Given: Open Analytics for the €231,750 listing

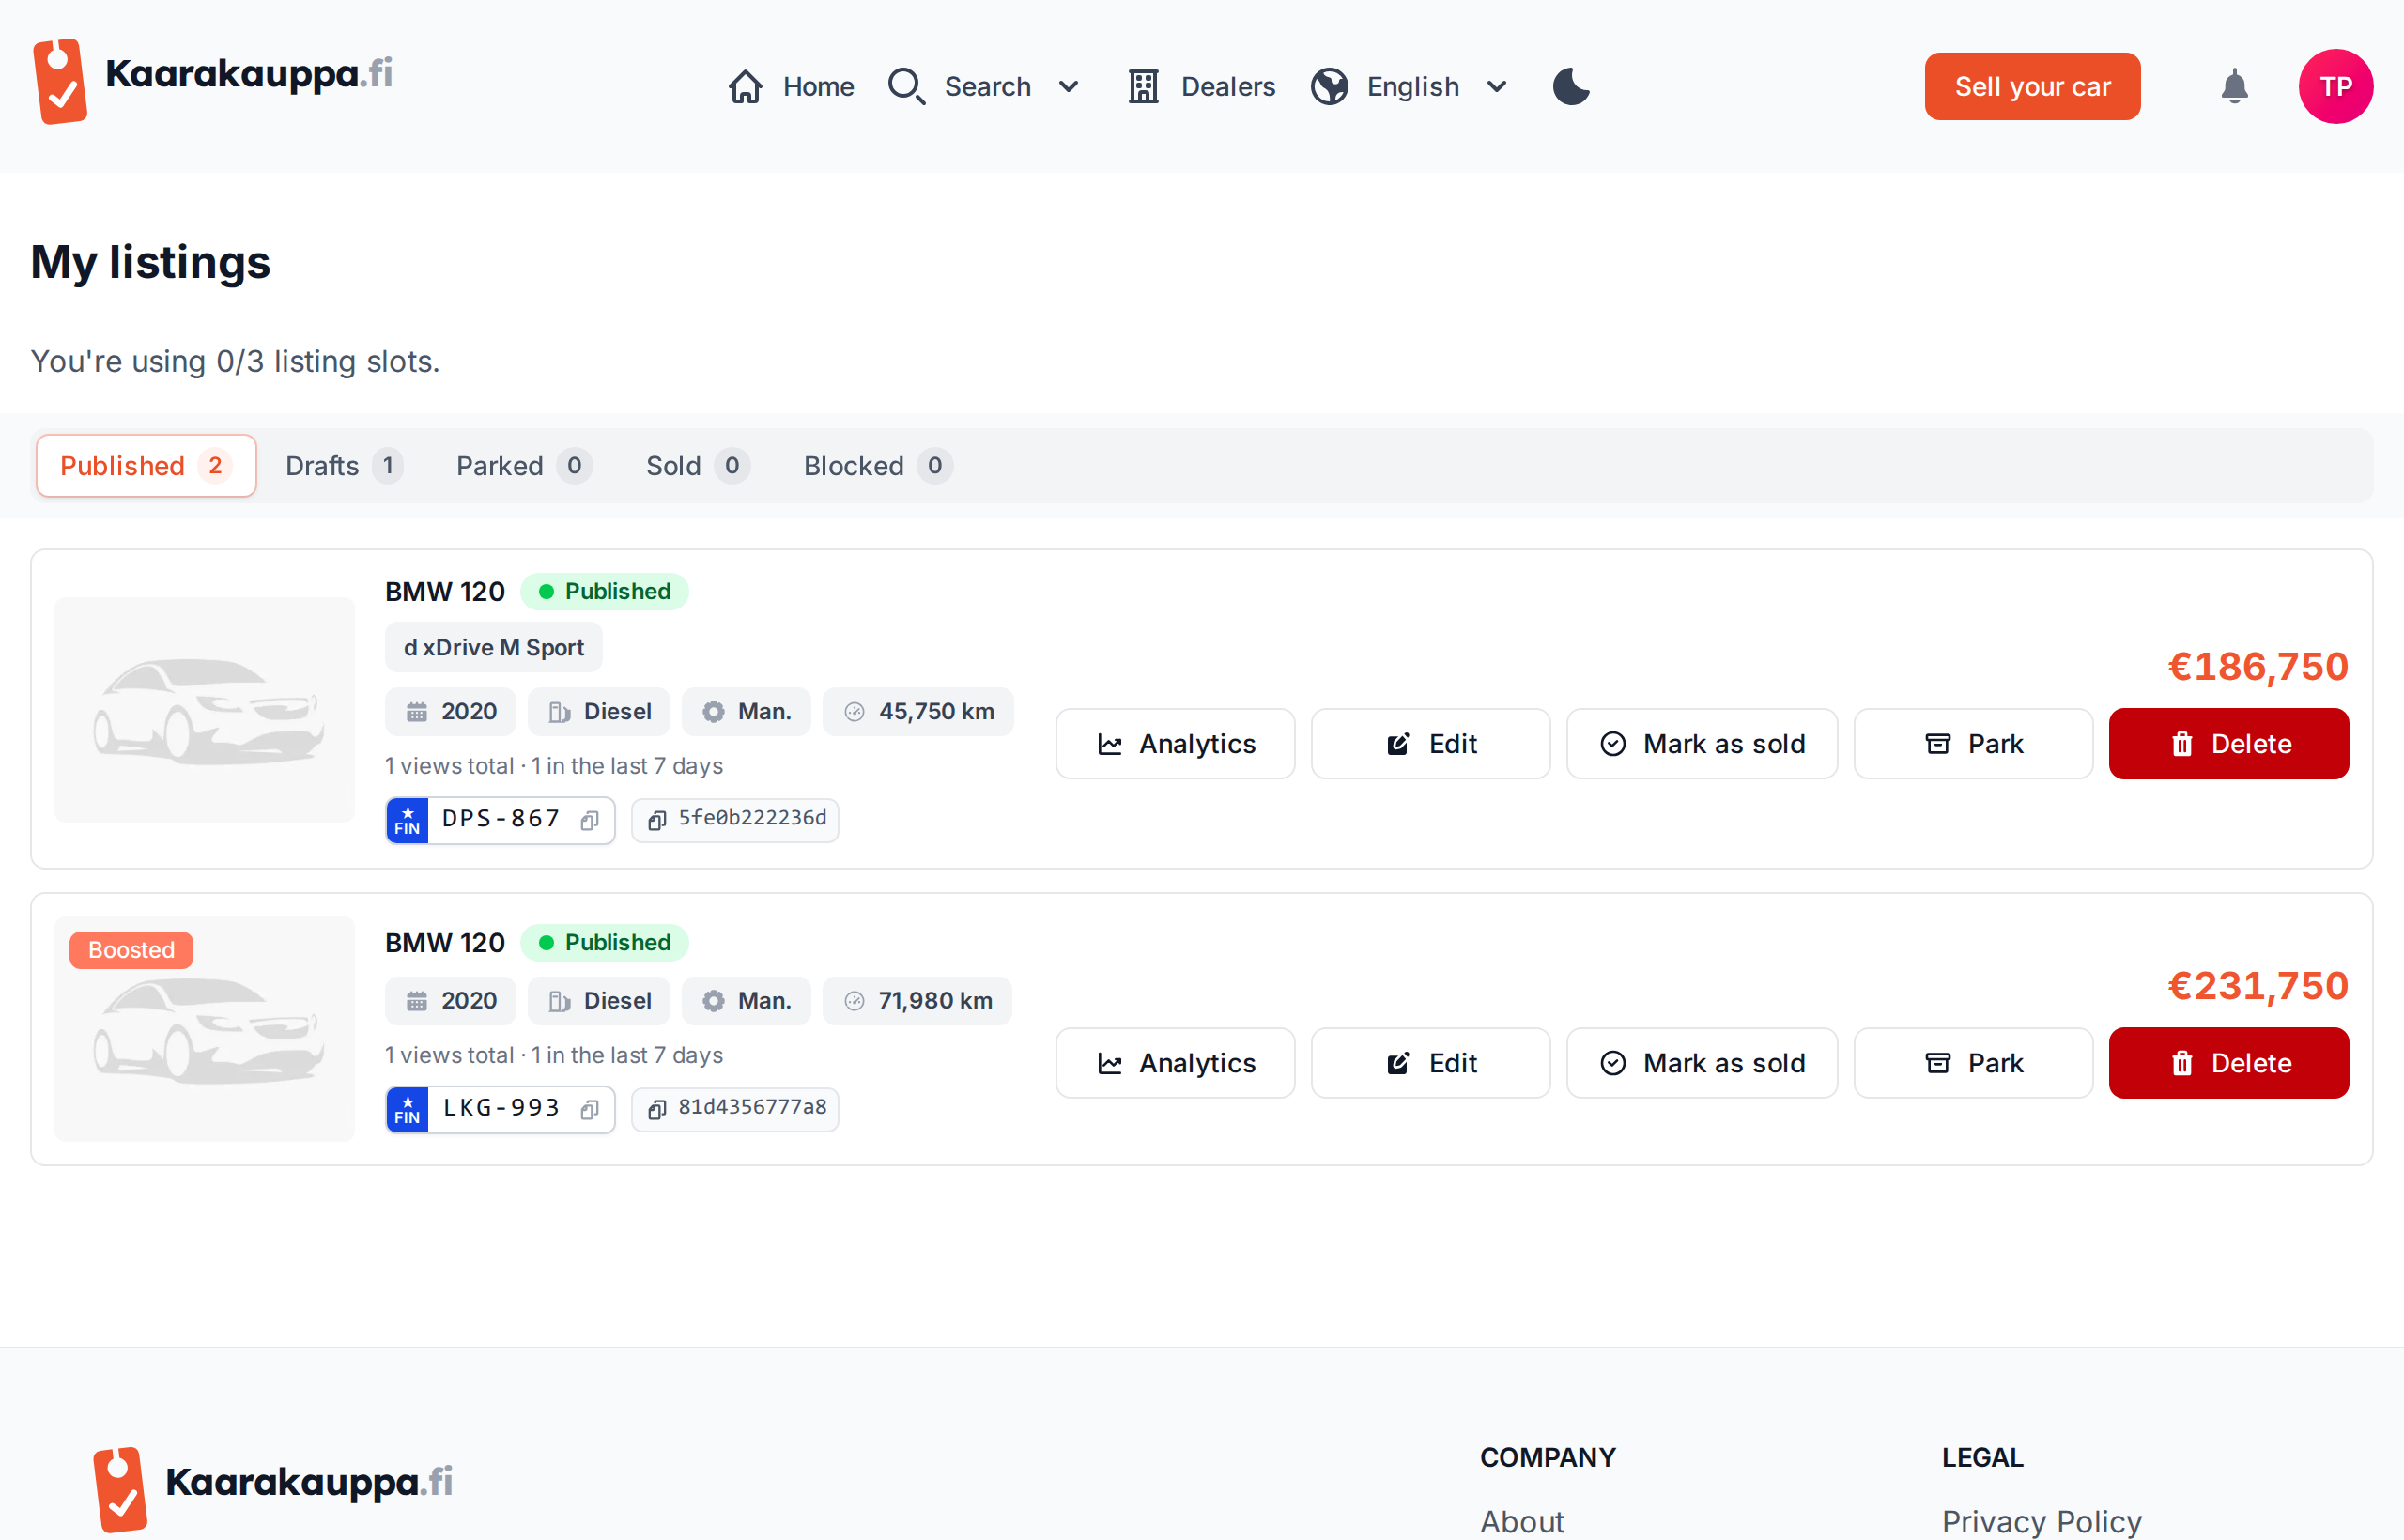Looking at the screenshot, I should (x=1175, y=1063).
